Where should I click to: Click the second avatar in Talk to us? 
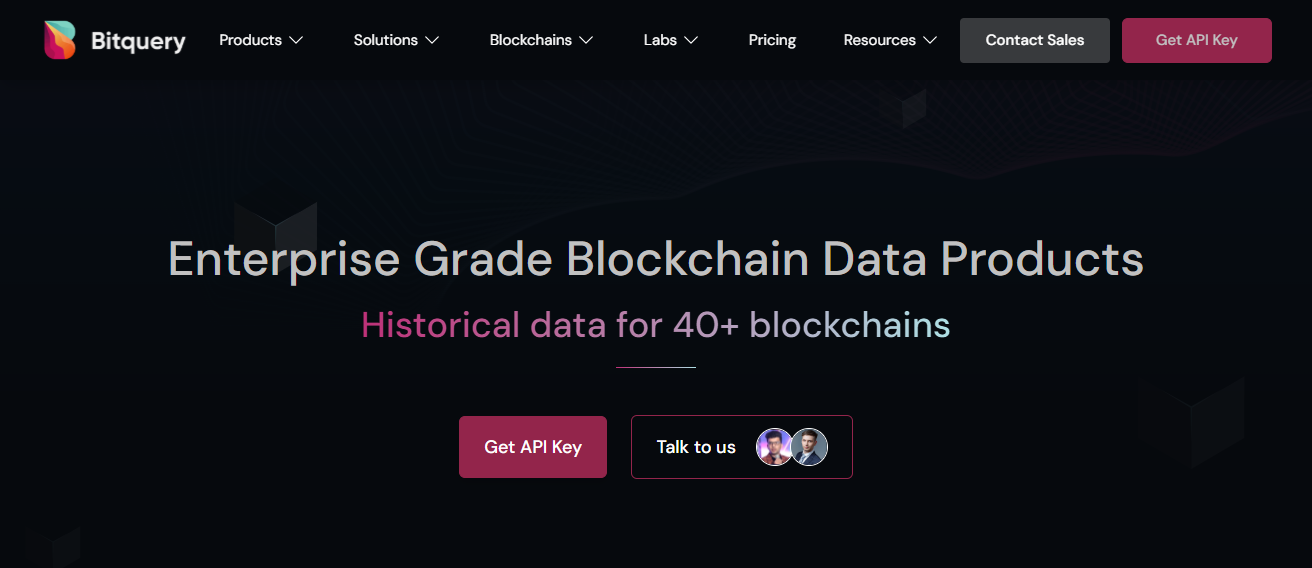[x=809, y=447]
